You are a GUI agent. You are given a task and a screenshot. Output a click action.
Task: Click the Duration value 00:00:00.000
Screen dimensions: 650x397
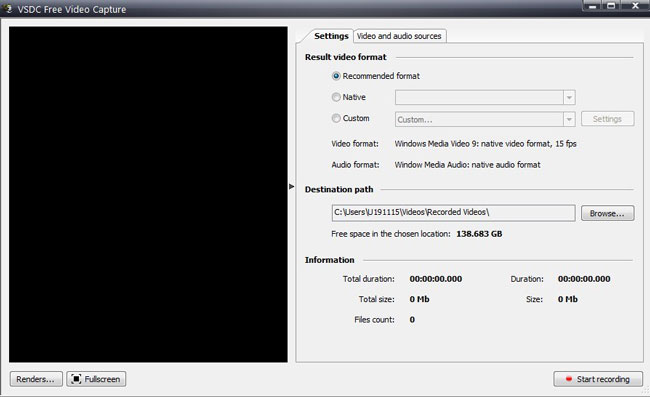[x=584, y=279]
